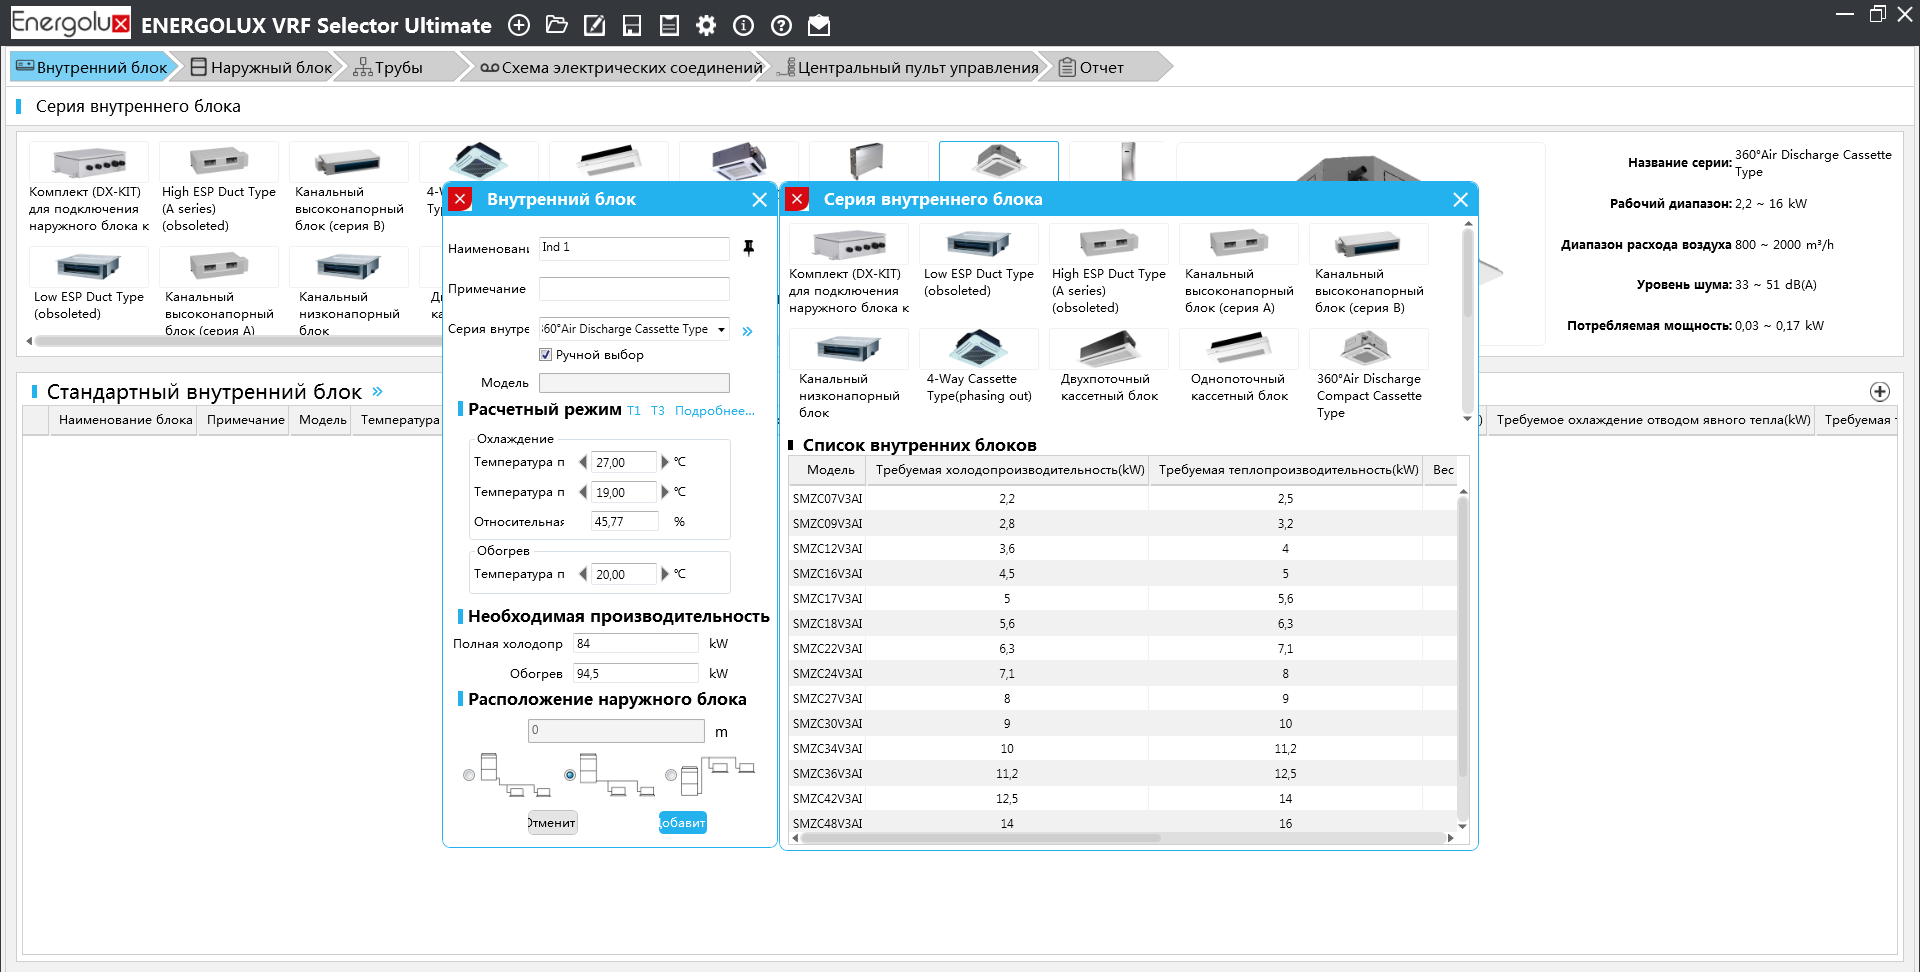The height and width of the screenshot is (972, 1920).
Task: Click the red X icon of the Серия внутреннего блока dialog
Action: coord(797,199)
